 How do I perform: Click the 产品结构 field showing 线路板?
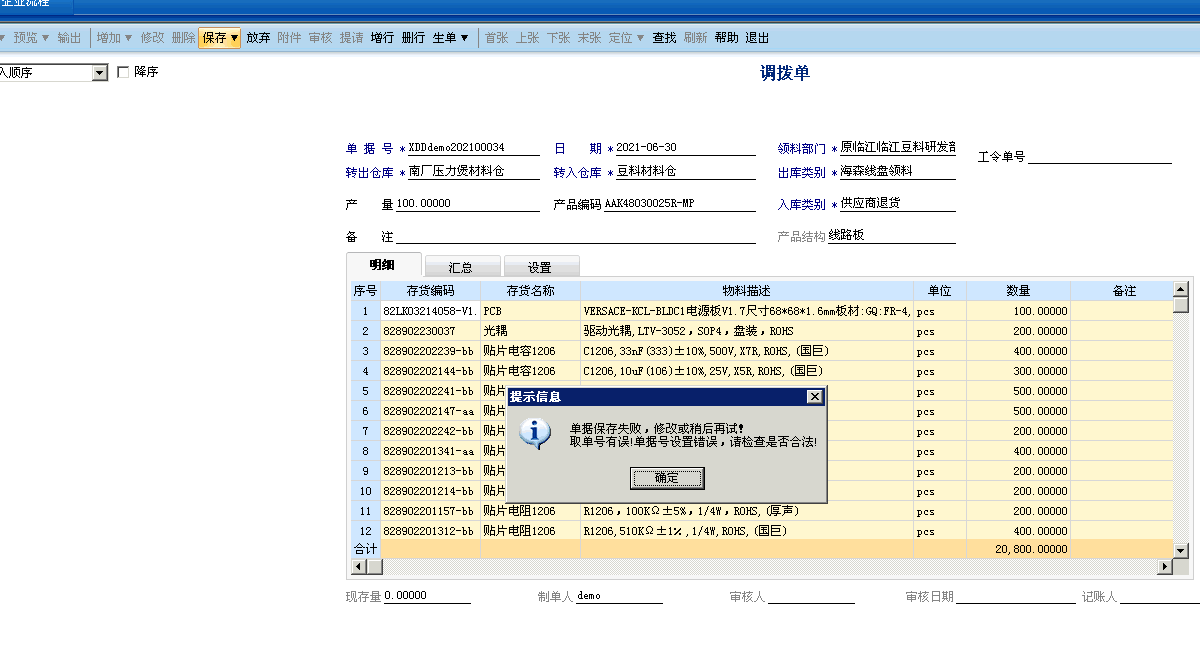892,236
